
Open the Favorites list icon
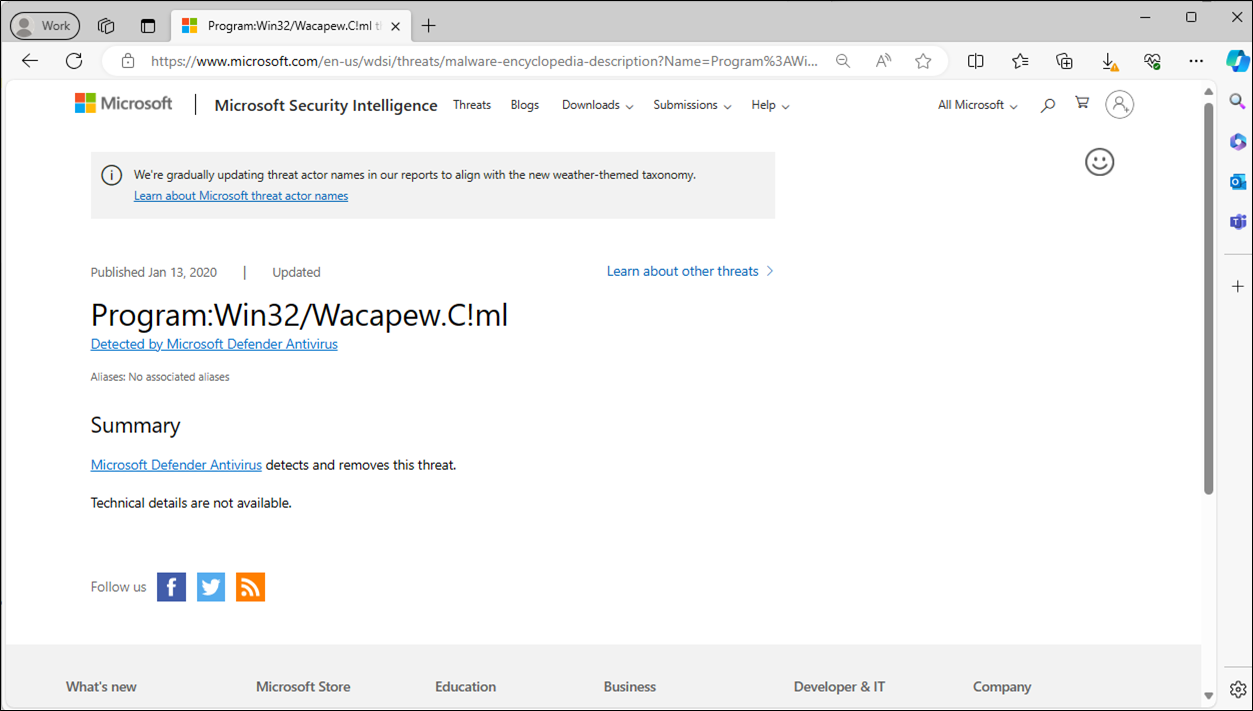pos(1020,61)
